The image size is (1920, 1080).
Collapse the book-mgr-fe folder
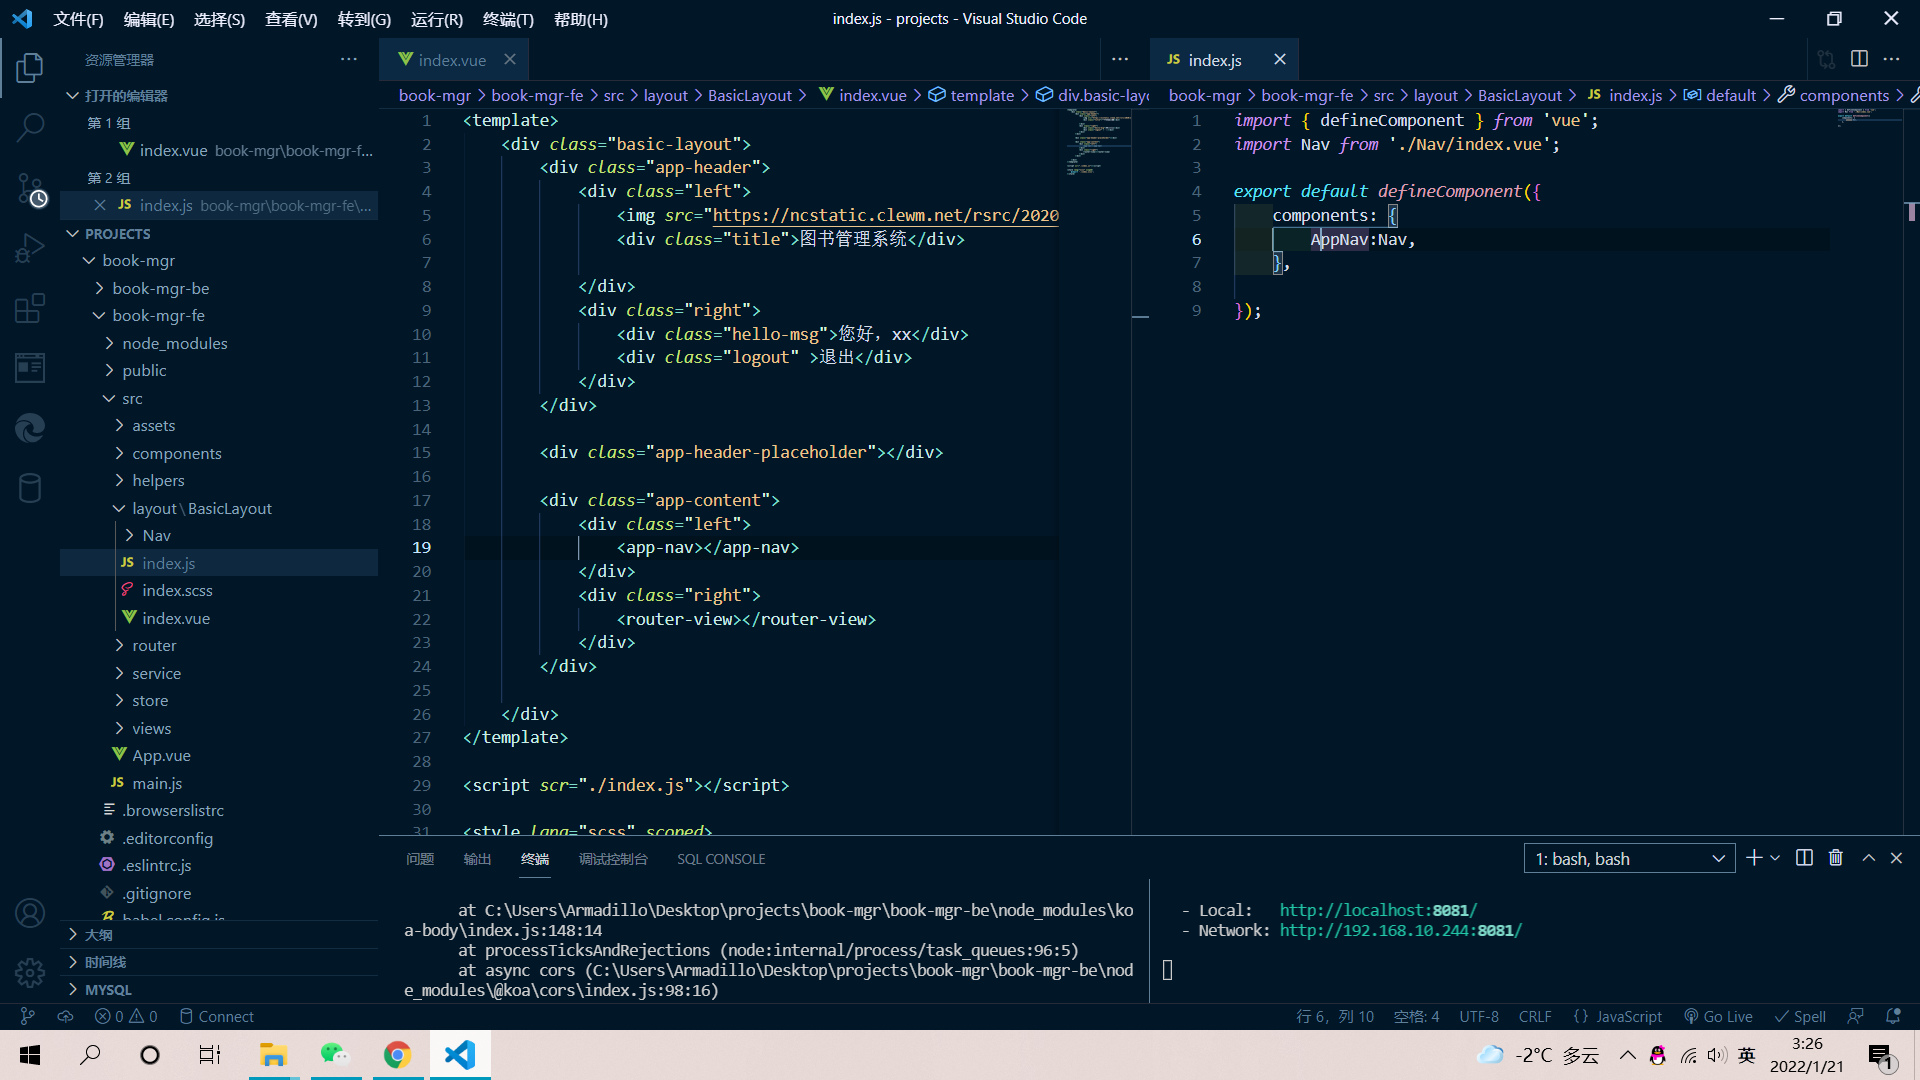158,315
